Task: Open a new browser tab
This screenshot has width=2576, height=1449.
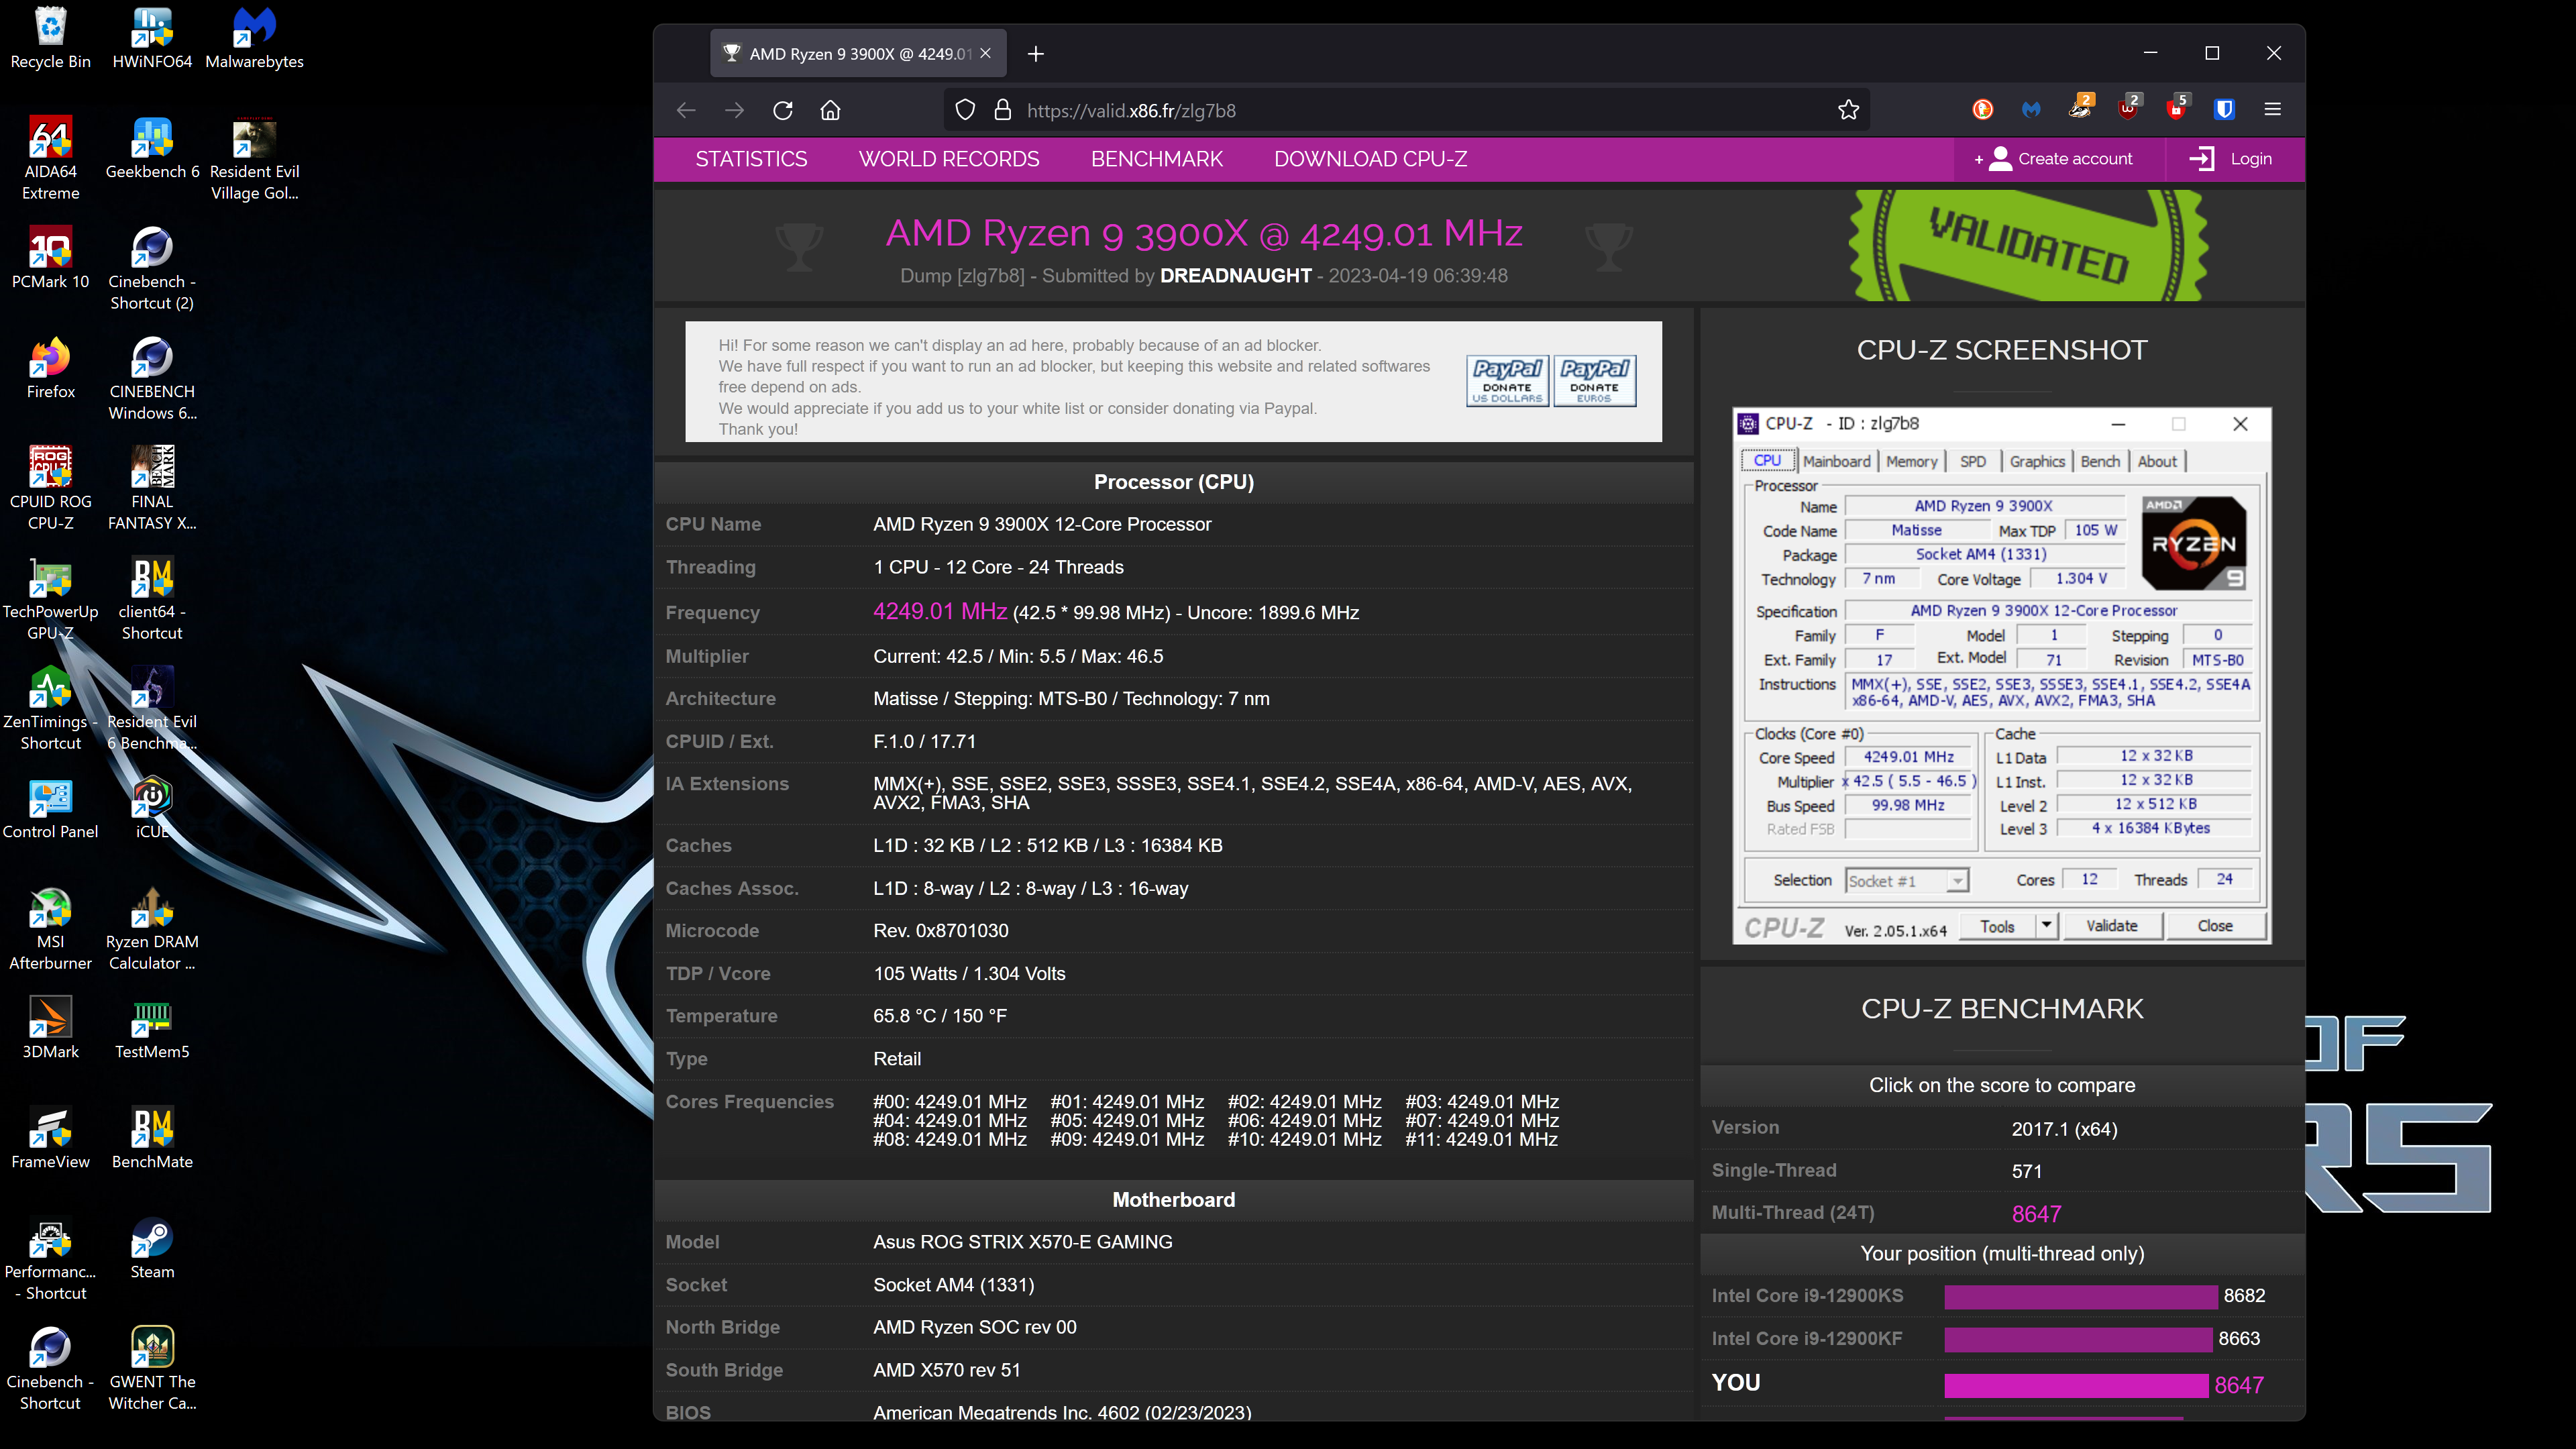Action: (1036, 53)
